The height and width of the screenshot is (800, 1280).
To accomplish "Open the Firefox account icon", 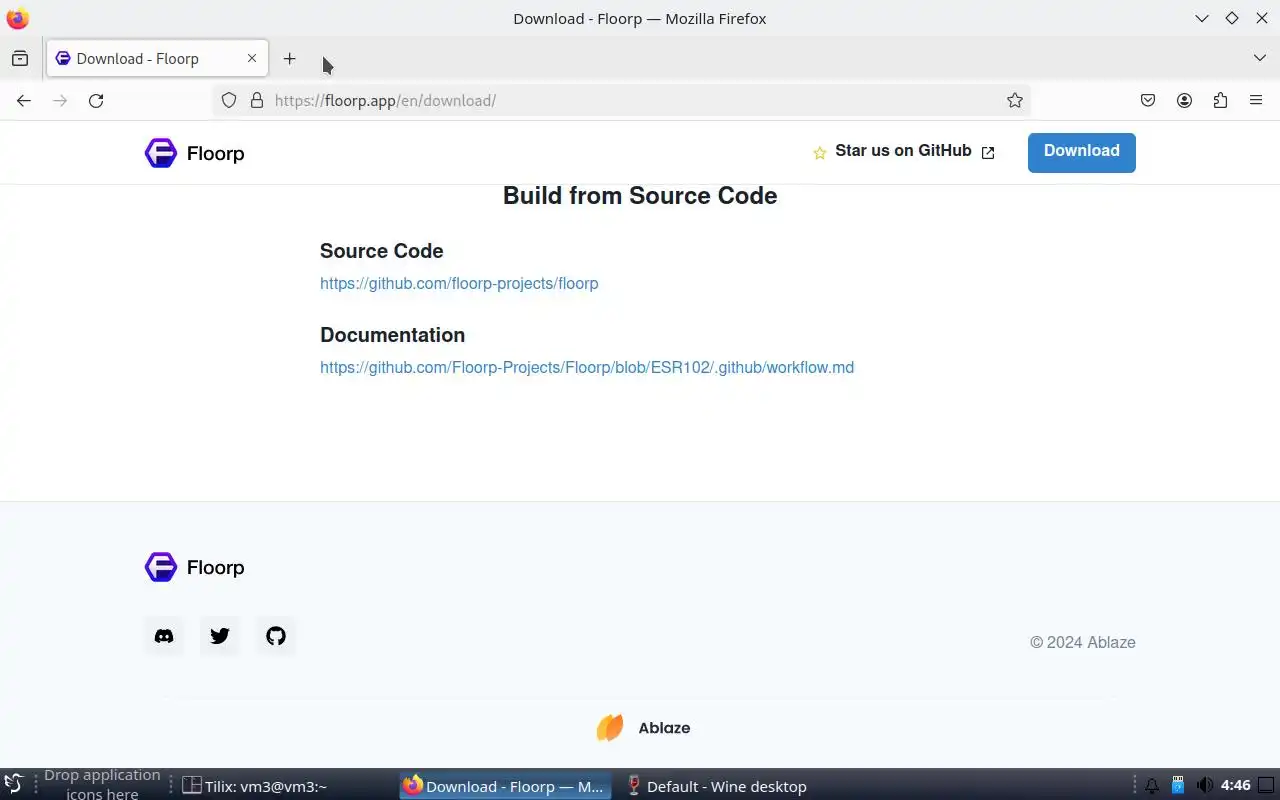I will (1184, 100).
